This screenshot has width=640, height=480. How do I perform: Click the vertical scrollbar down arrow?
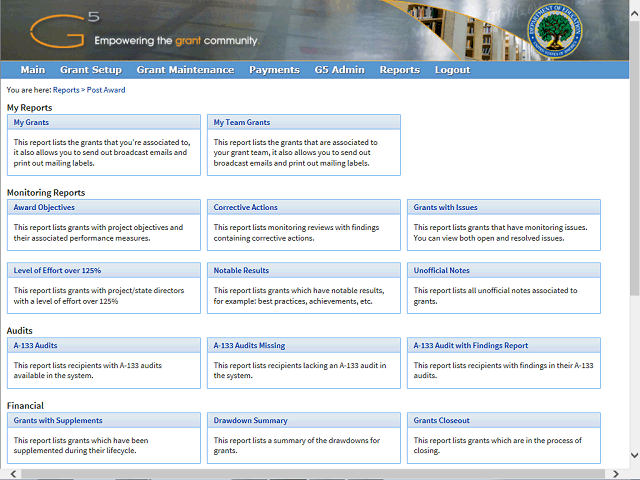634,455
